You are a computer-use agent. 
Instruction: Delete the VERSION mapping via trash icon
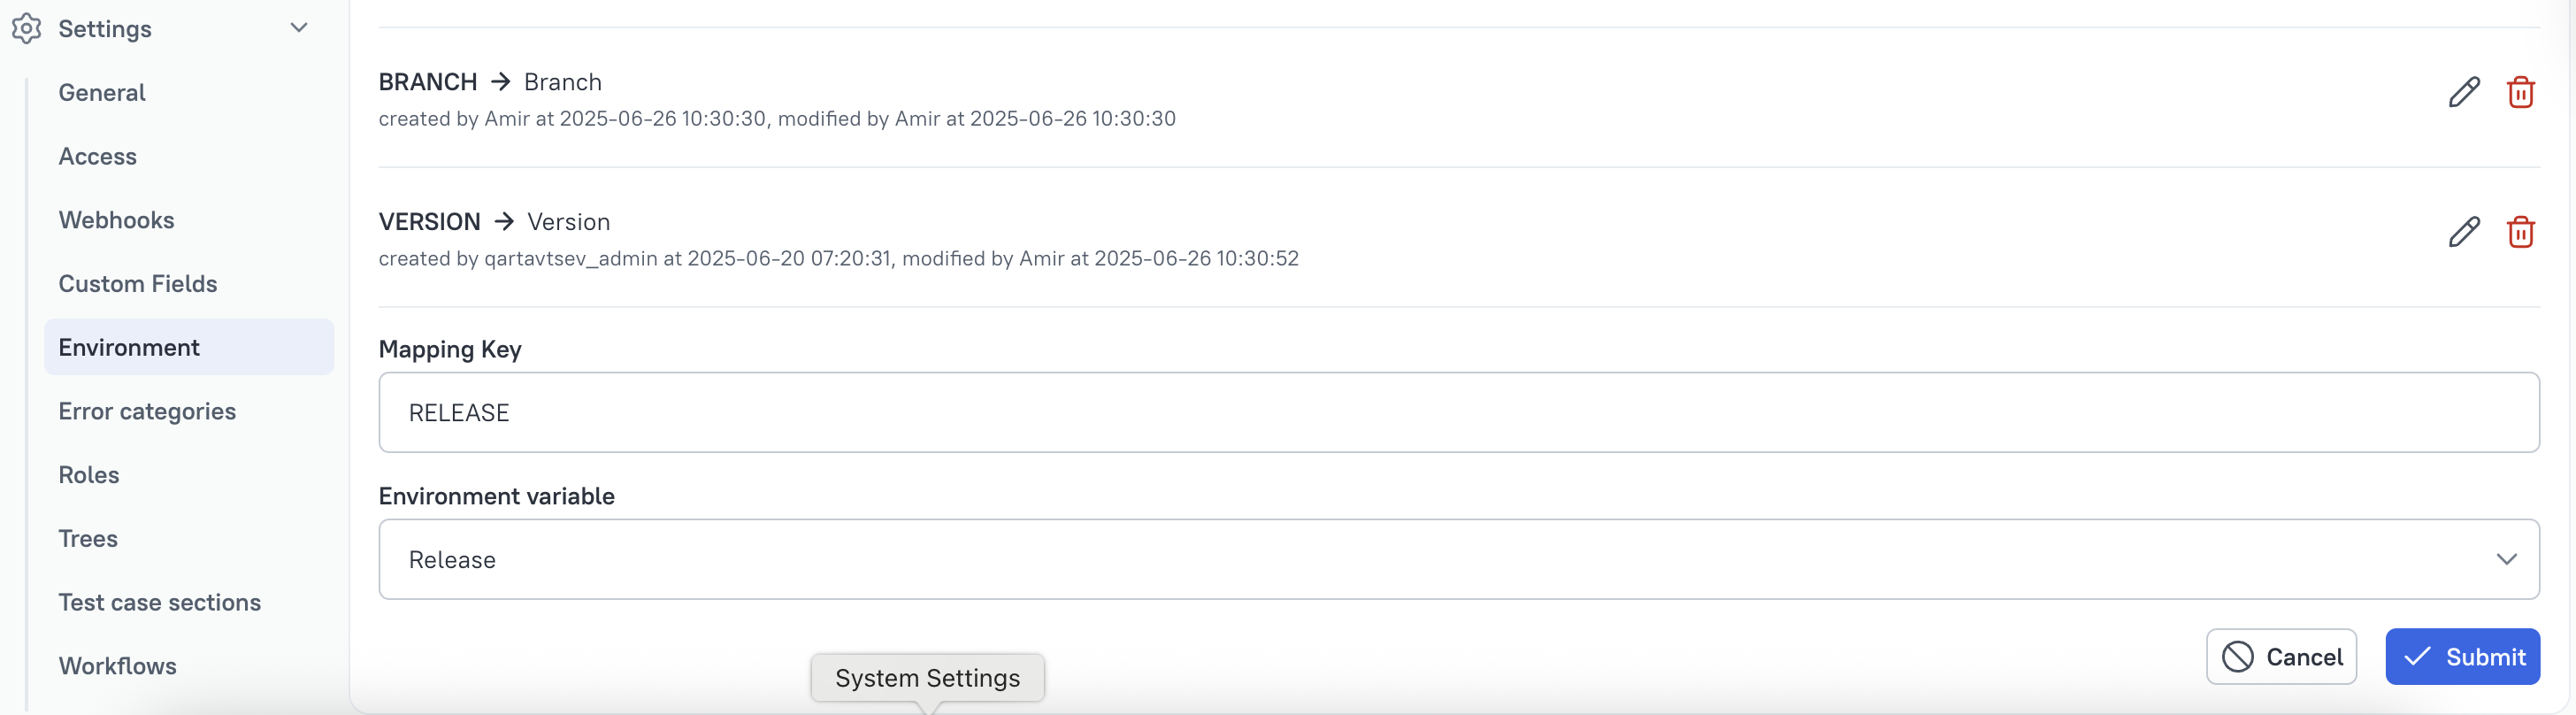pos(2521,232)
